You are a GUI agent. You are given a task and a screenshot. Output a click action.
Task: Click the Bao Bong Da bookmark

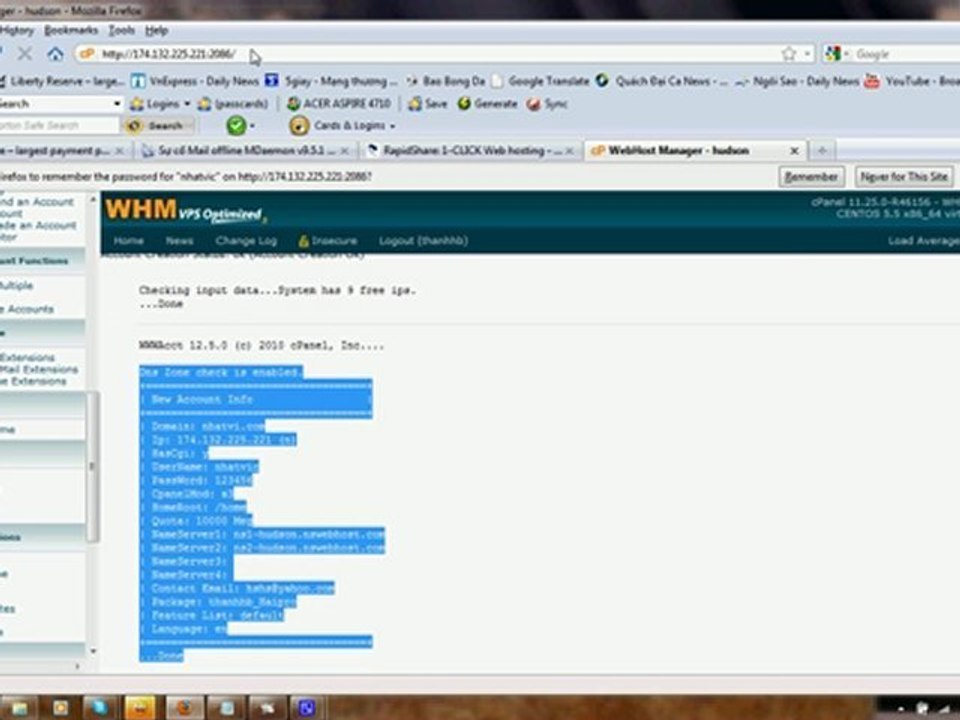point(446,81)
